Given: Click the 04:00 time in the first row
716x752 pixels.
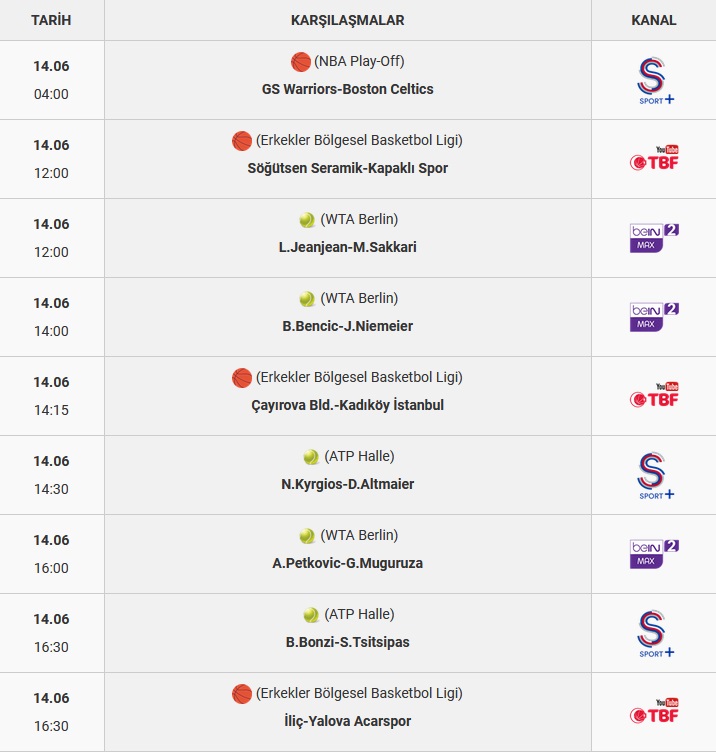Looking at the screenshot, I should [x=51, y=94].
